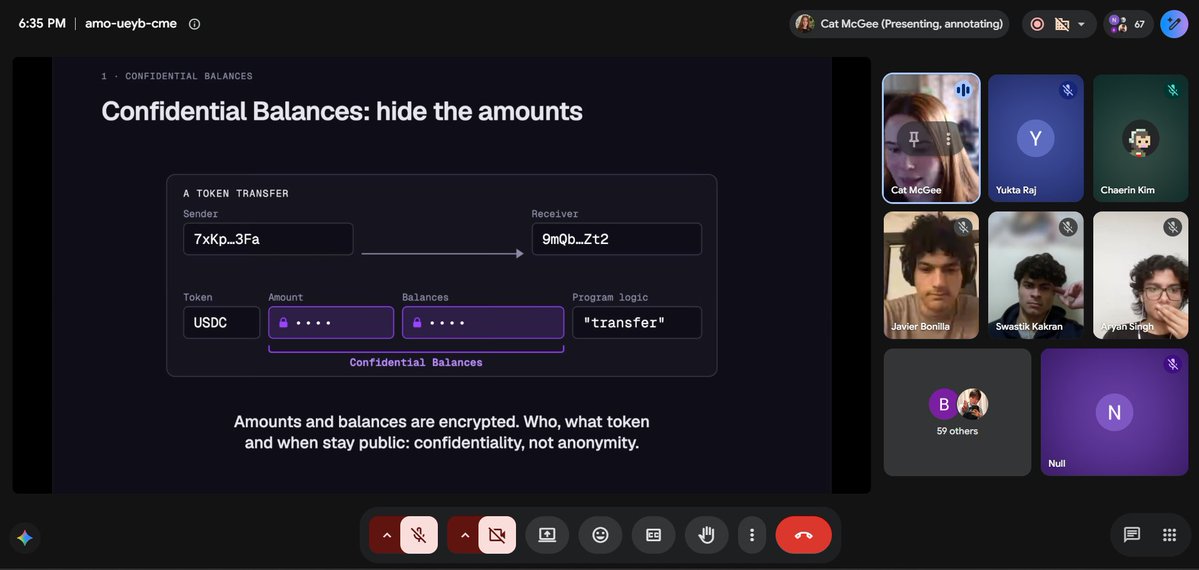Viewport: 1199px width, 570px height.
Task: Pin Cat McGee's video tile
Action: tap(914, 138)
